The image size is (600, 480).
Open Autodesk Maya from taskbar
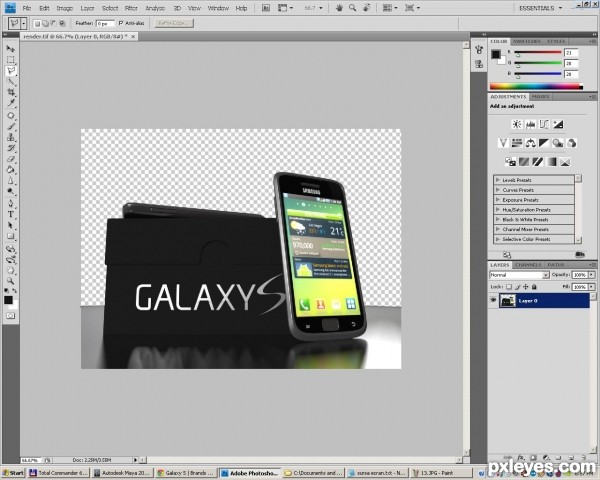tap(122, 473)
